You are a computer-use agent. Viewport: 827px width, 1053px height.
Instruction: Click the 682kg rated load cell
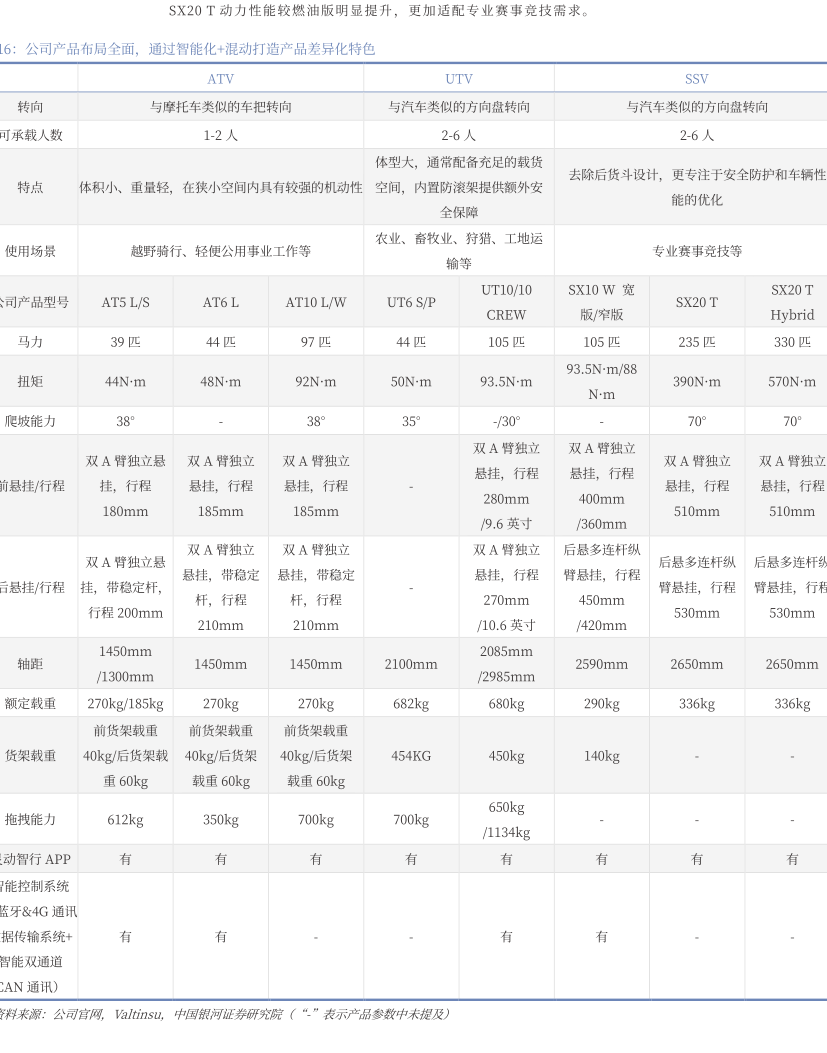(411, 704)
